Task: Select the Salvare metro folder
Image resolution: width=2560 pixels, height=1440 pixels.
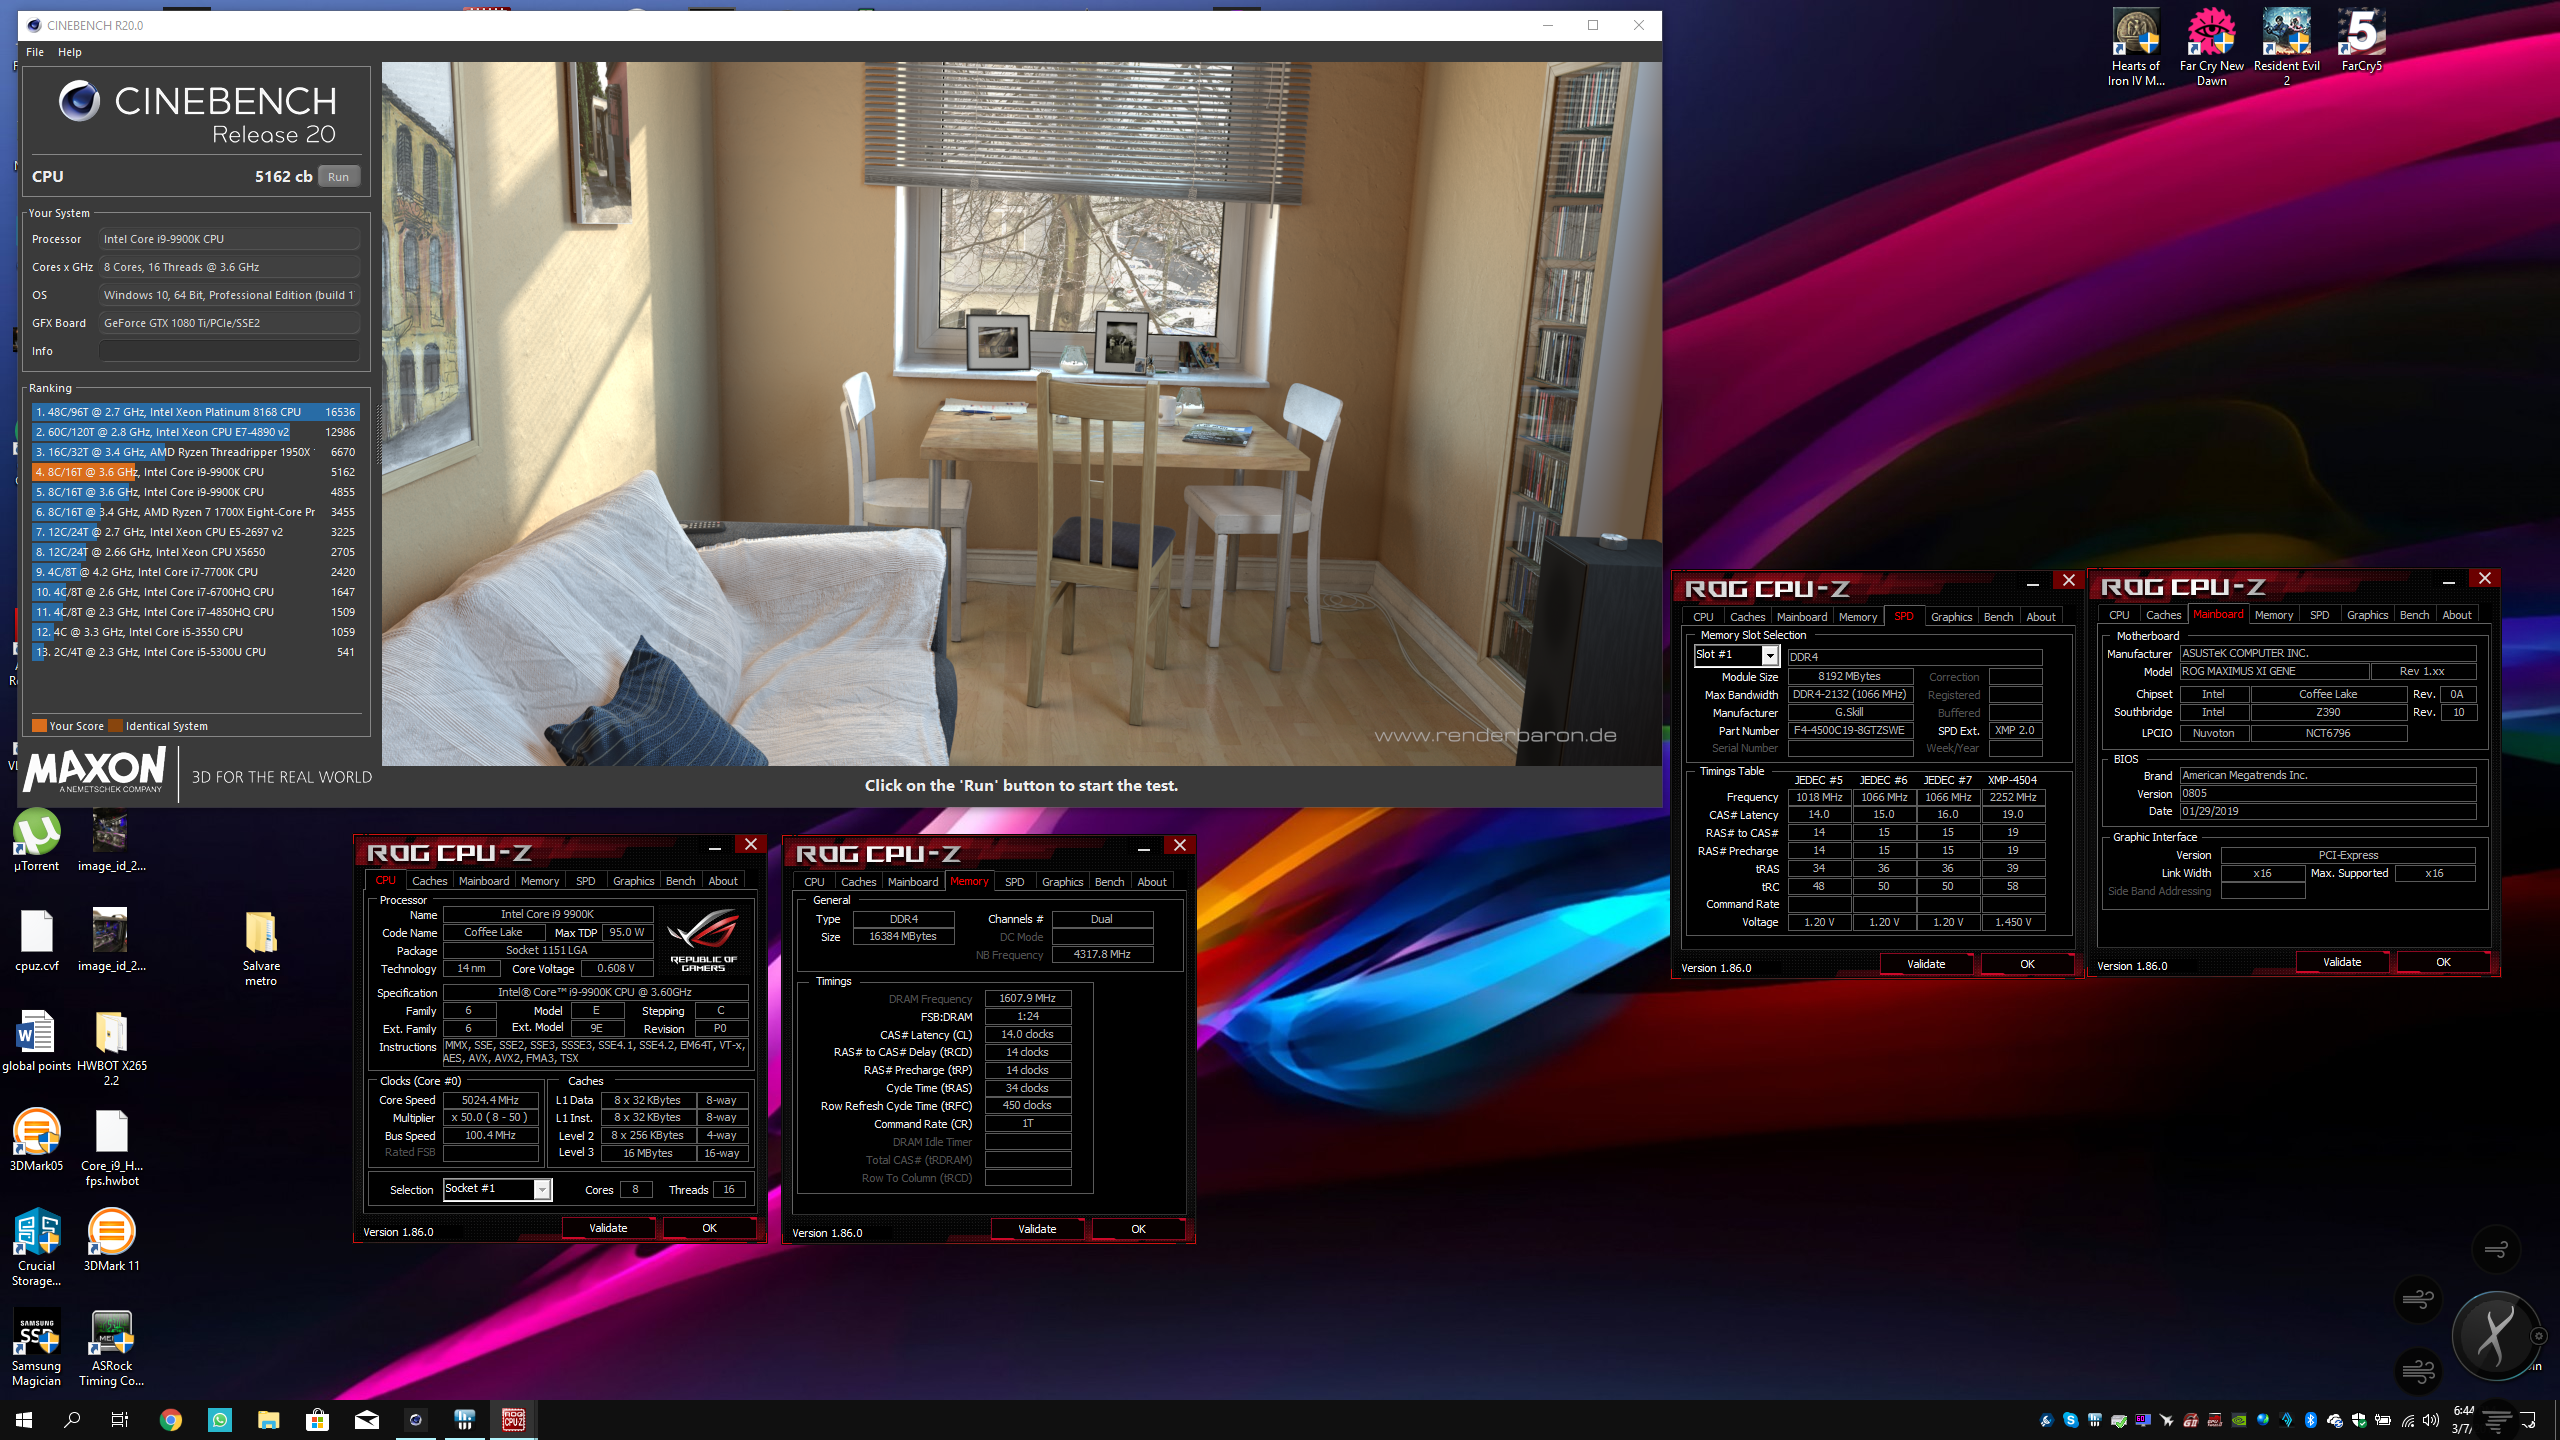Action: click(261, 948)
